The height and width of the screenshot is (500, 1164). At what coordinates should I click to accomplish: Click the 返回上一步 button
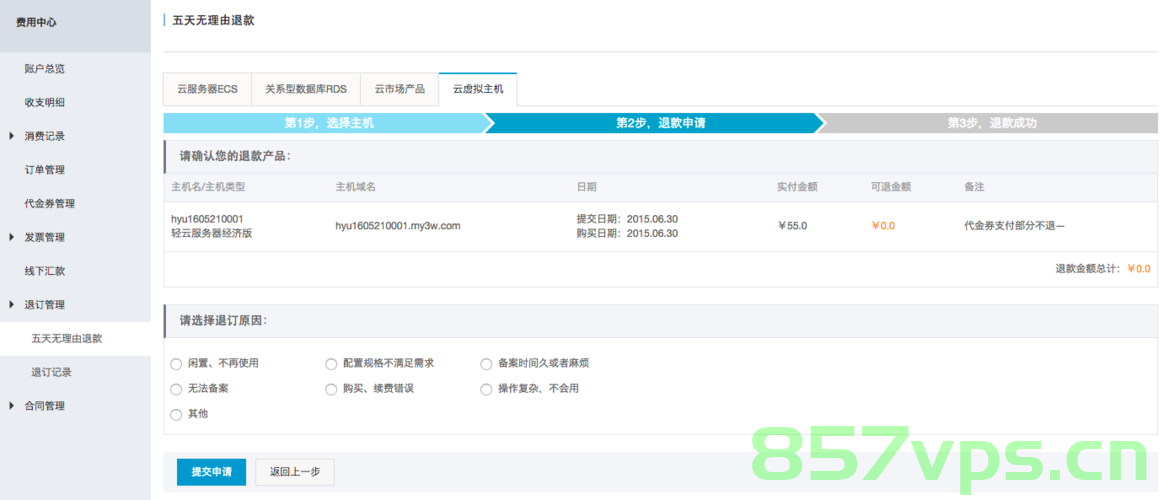click(x=295, y=472)
